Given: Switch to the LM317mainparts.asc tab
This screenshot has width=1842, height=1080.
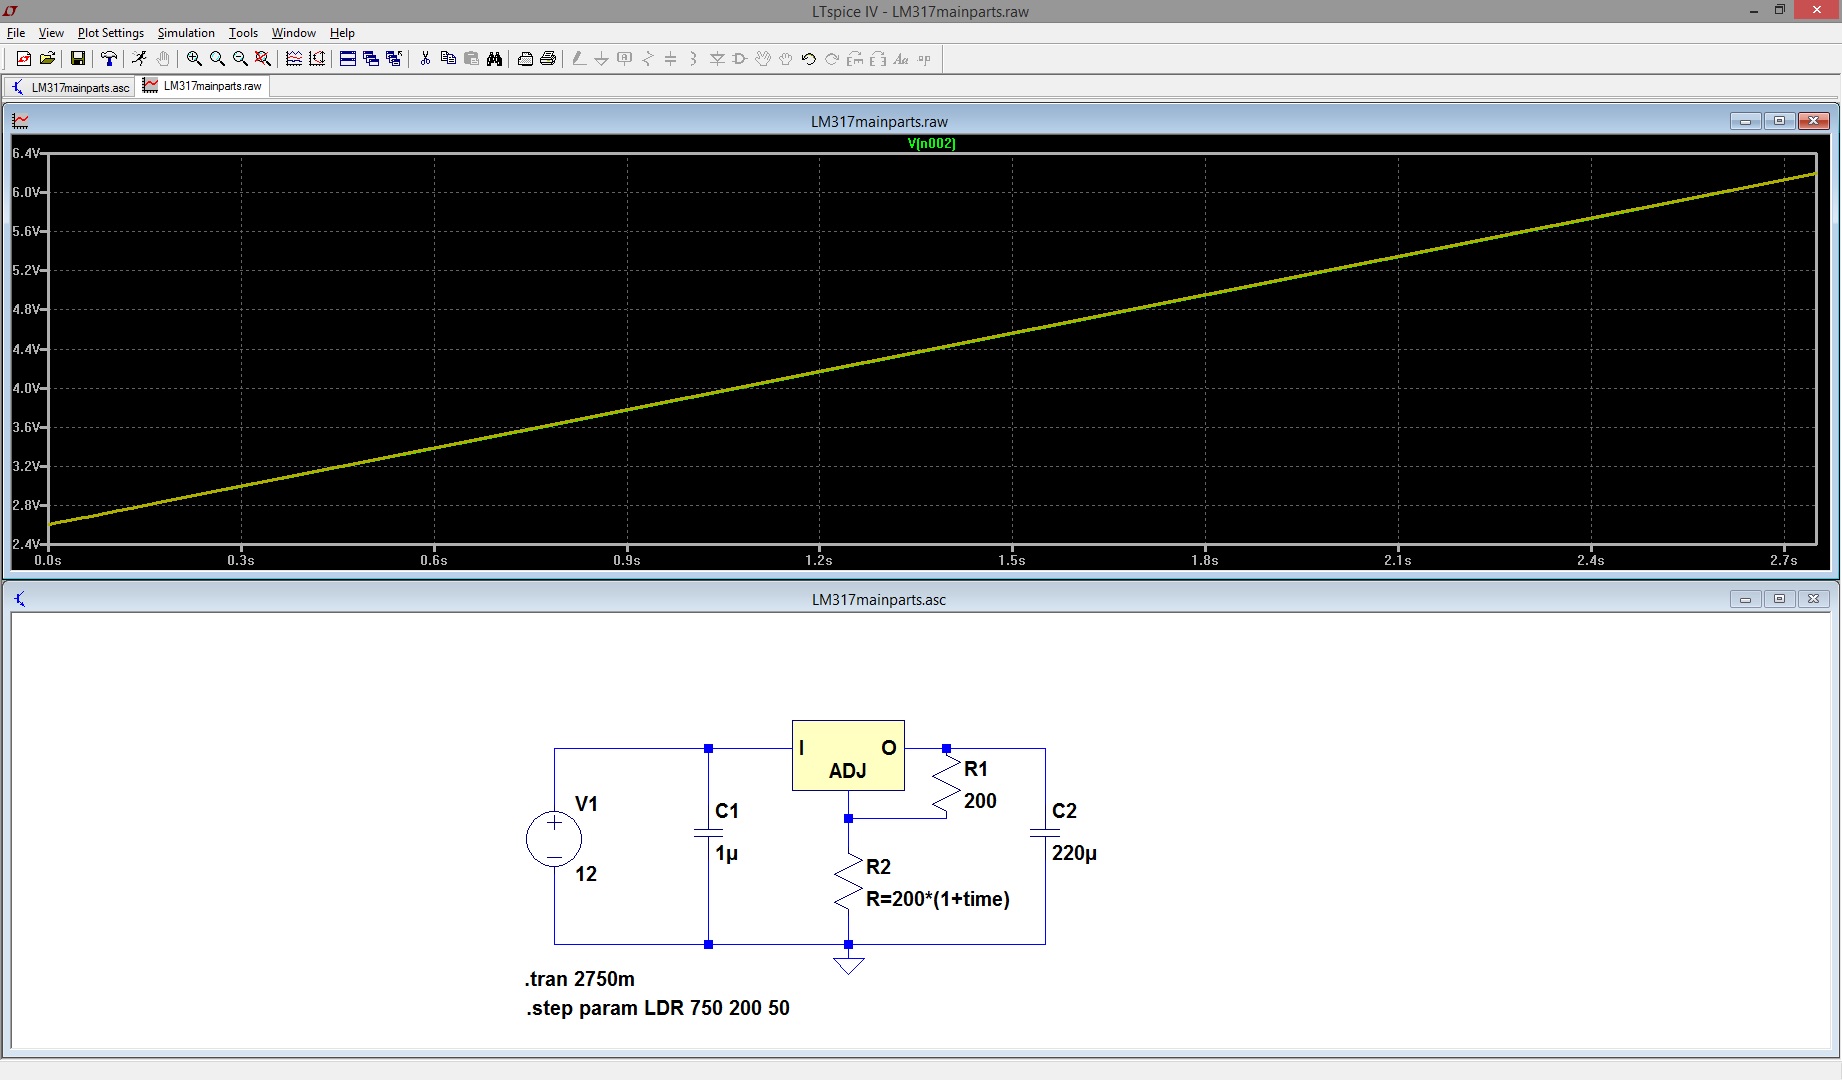Looking at the screenshot, I should point(70,87).
